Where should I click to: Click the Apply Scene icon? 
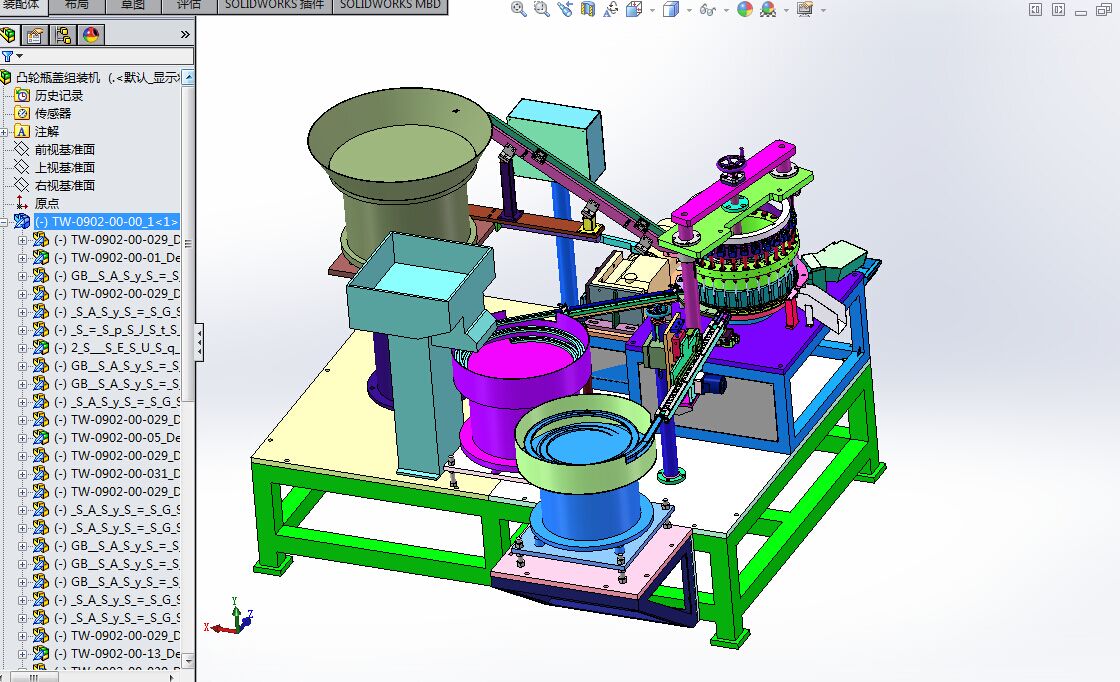tap(768, 9)
